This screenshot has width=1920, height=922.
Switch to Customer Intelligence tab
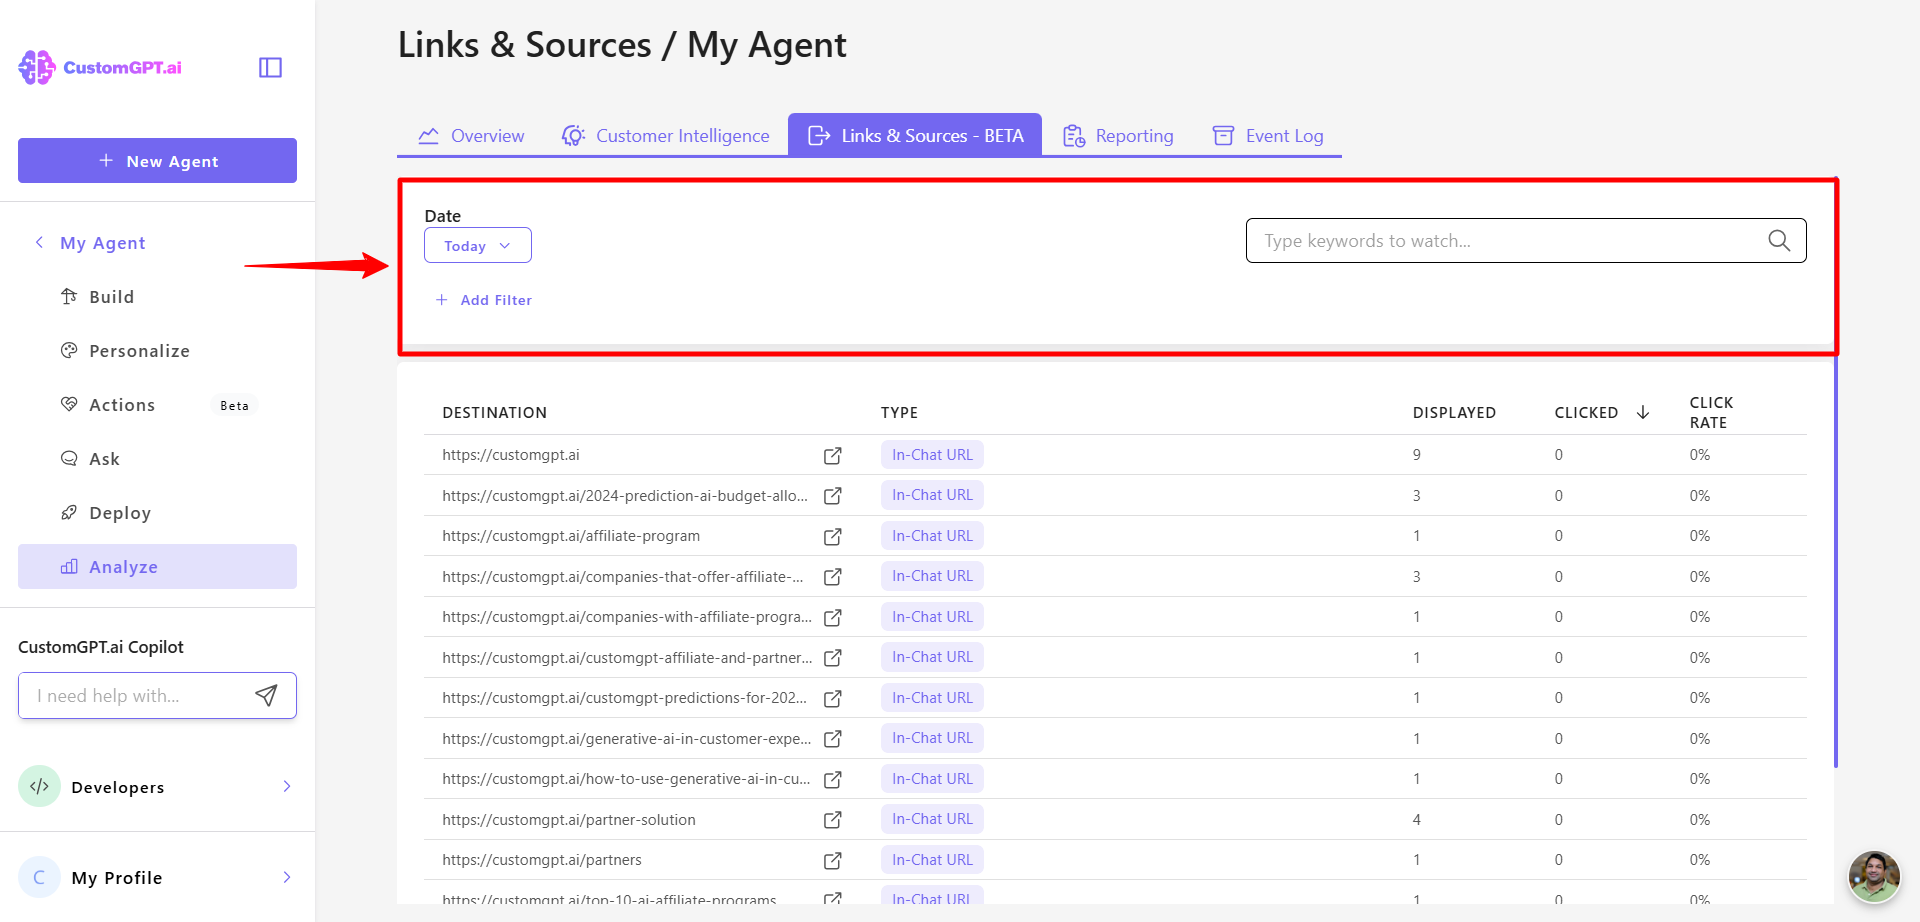click(666, 136)
